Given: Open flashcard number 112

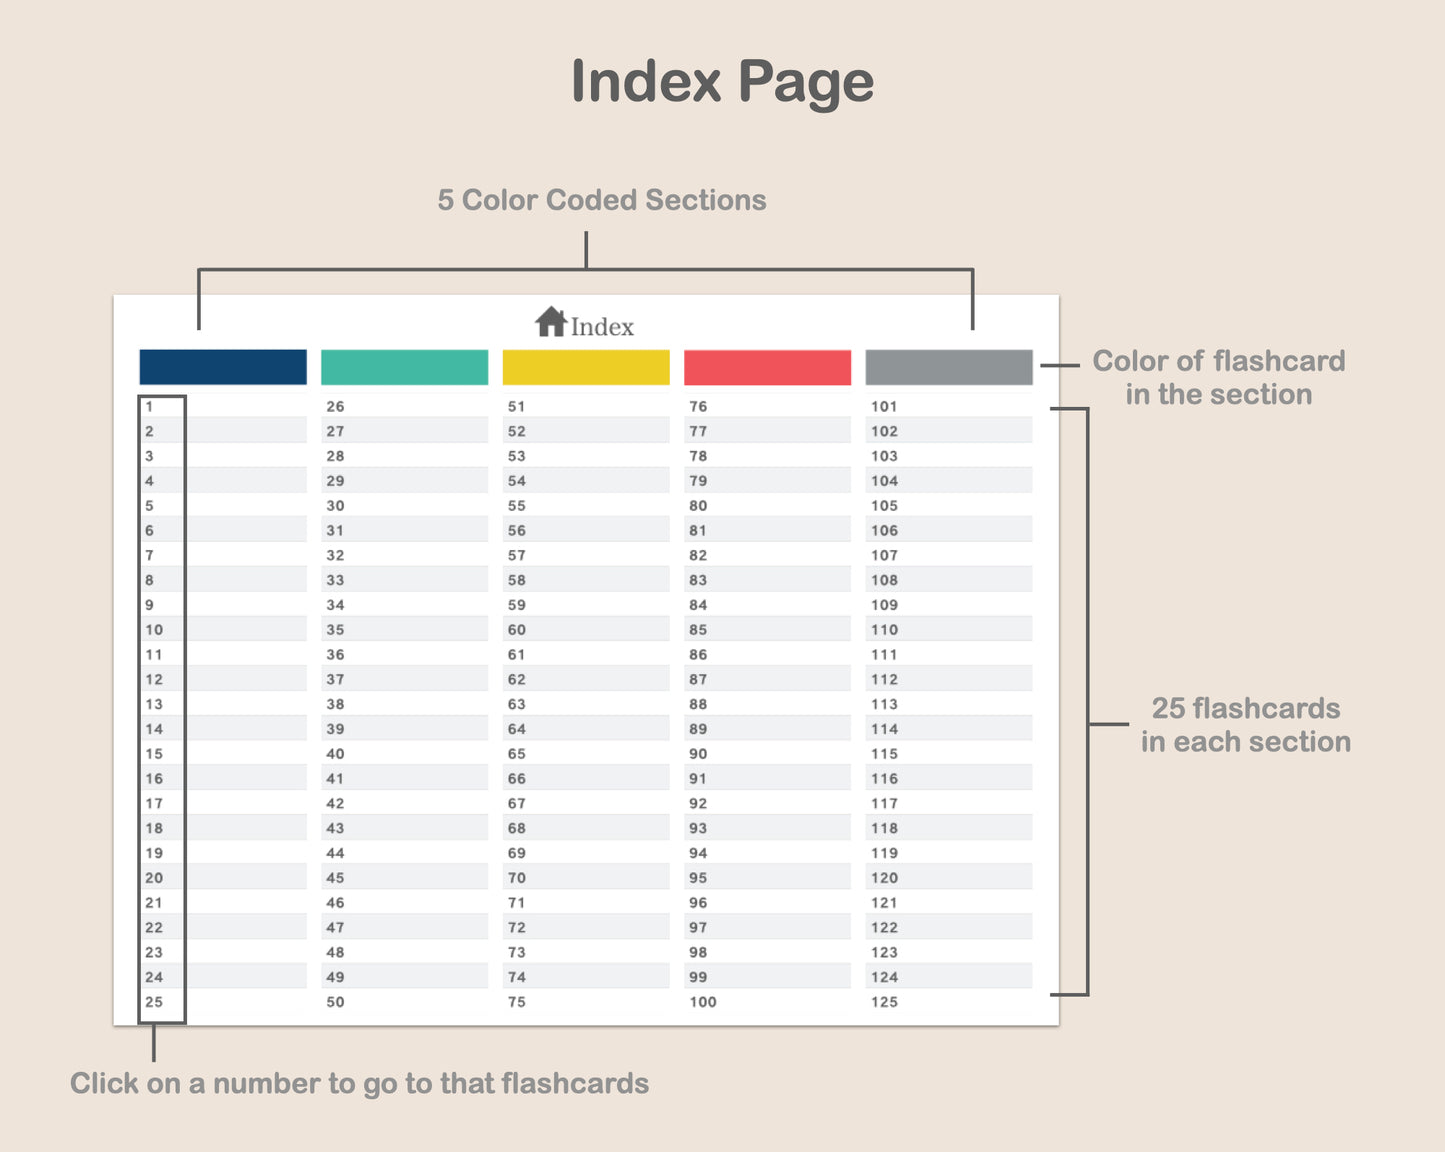Looking at the screenshot, I should [x=884, y=679].
